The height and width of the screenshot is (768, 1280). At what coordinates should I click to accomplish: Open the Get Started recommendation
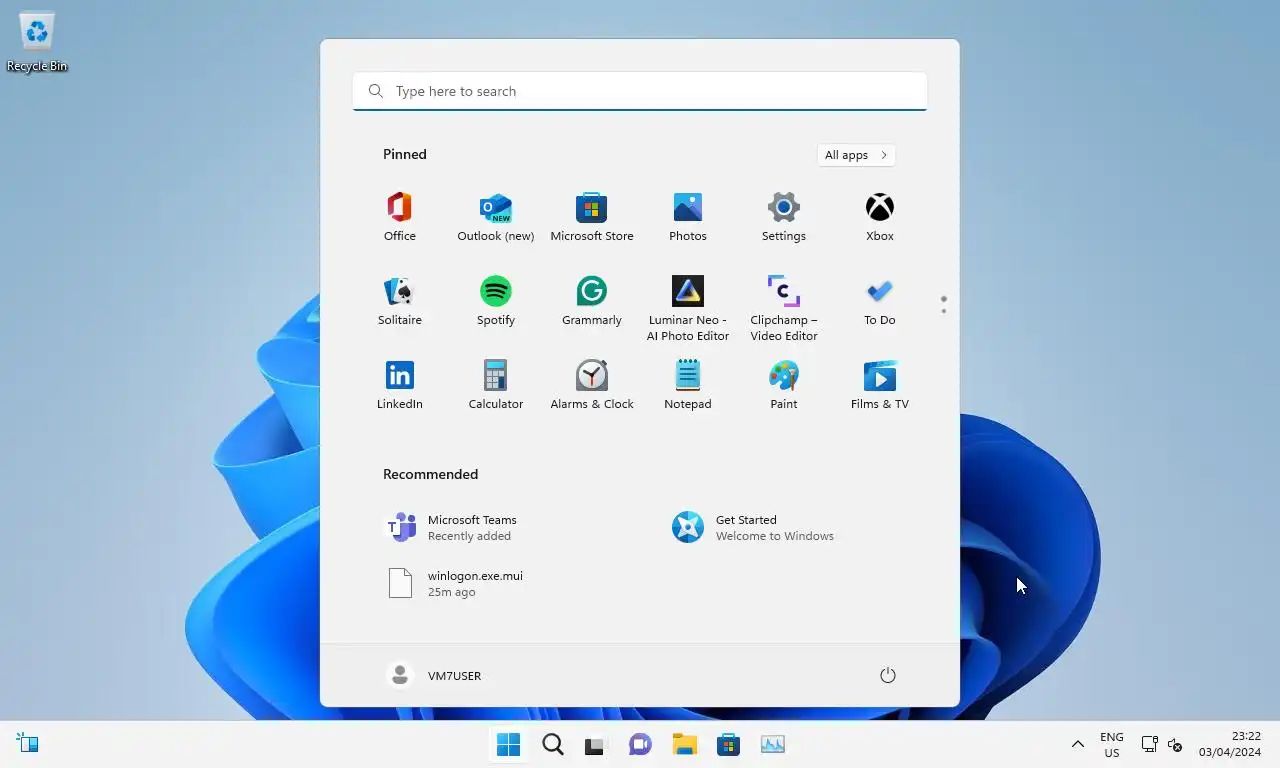754,527
